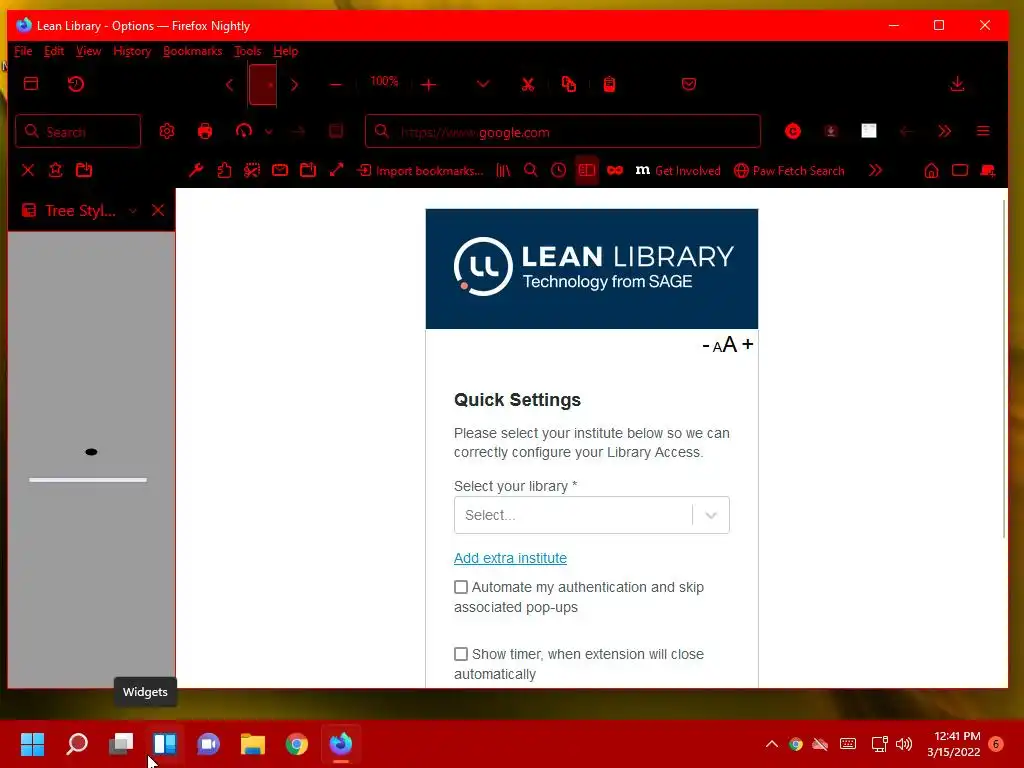This screenshot has width=1024, height=768.
Task: Click the Paste clipboard icon
Action: tap(609, 84)
